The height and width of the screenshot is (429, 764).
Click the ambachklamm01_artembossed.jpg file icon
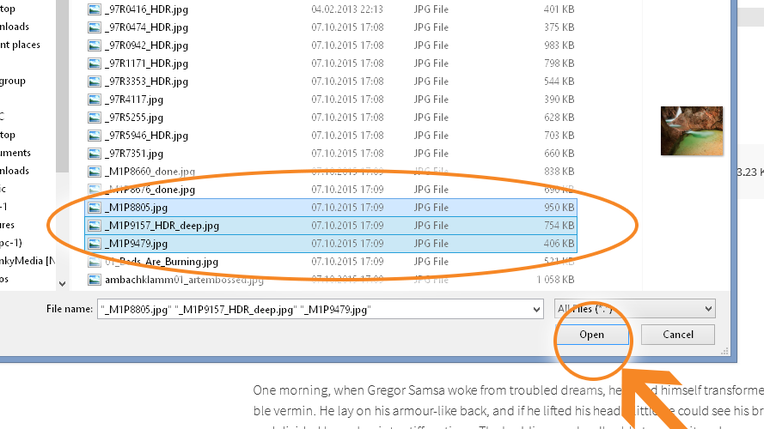click(x=94, y=280)
